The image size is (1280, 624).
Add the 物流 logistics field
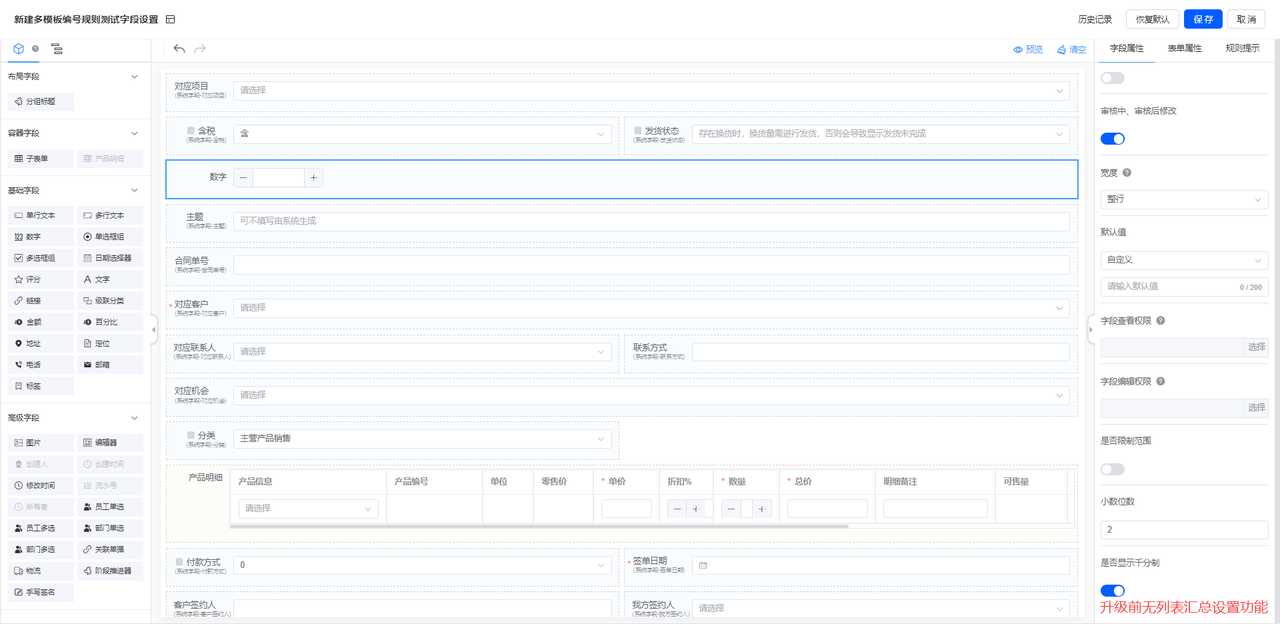[x=40, y=571]
